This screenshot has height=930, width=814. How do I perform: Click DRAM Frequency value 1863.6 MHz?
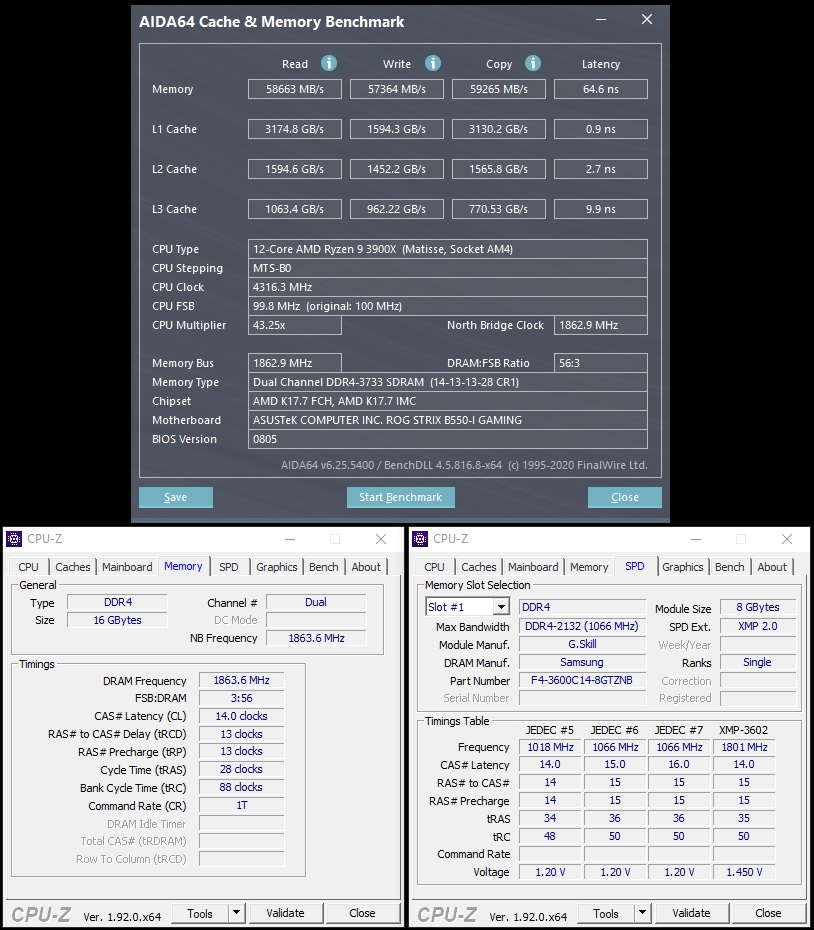coord(241,680)
